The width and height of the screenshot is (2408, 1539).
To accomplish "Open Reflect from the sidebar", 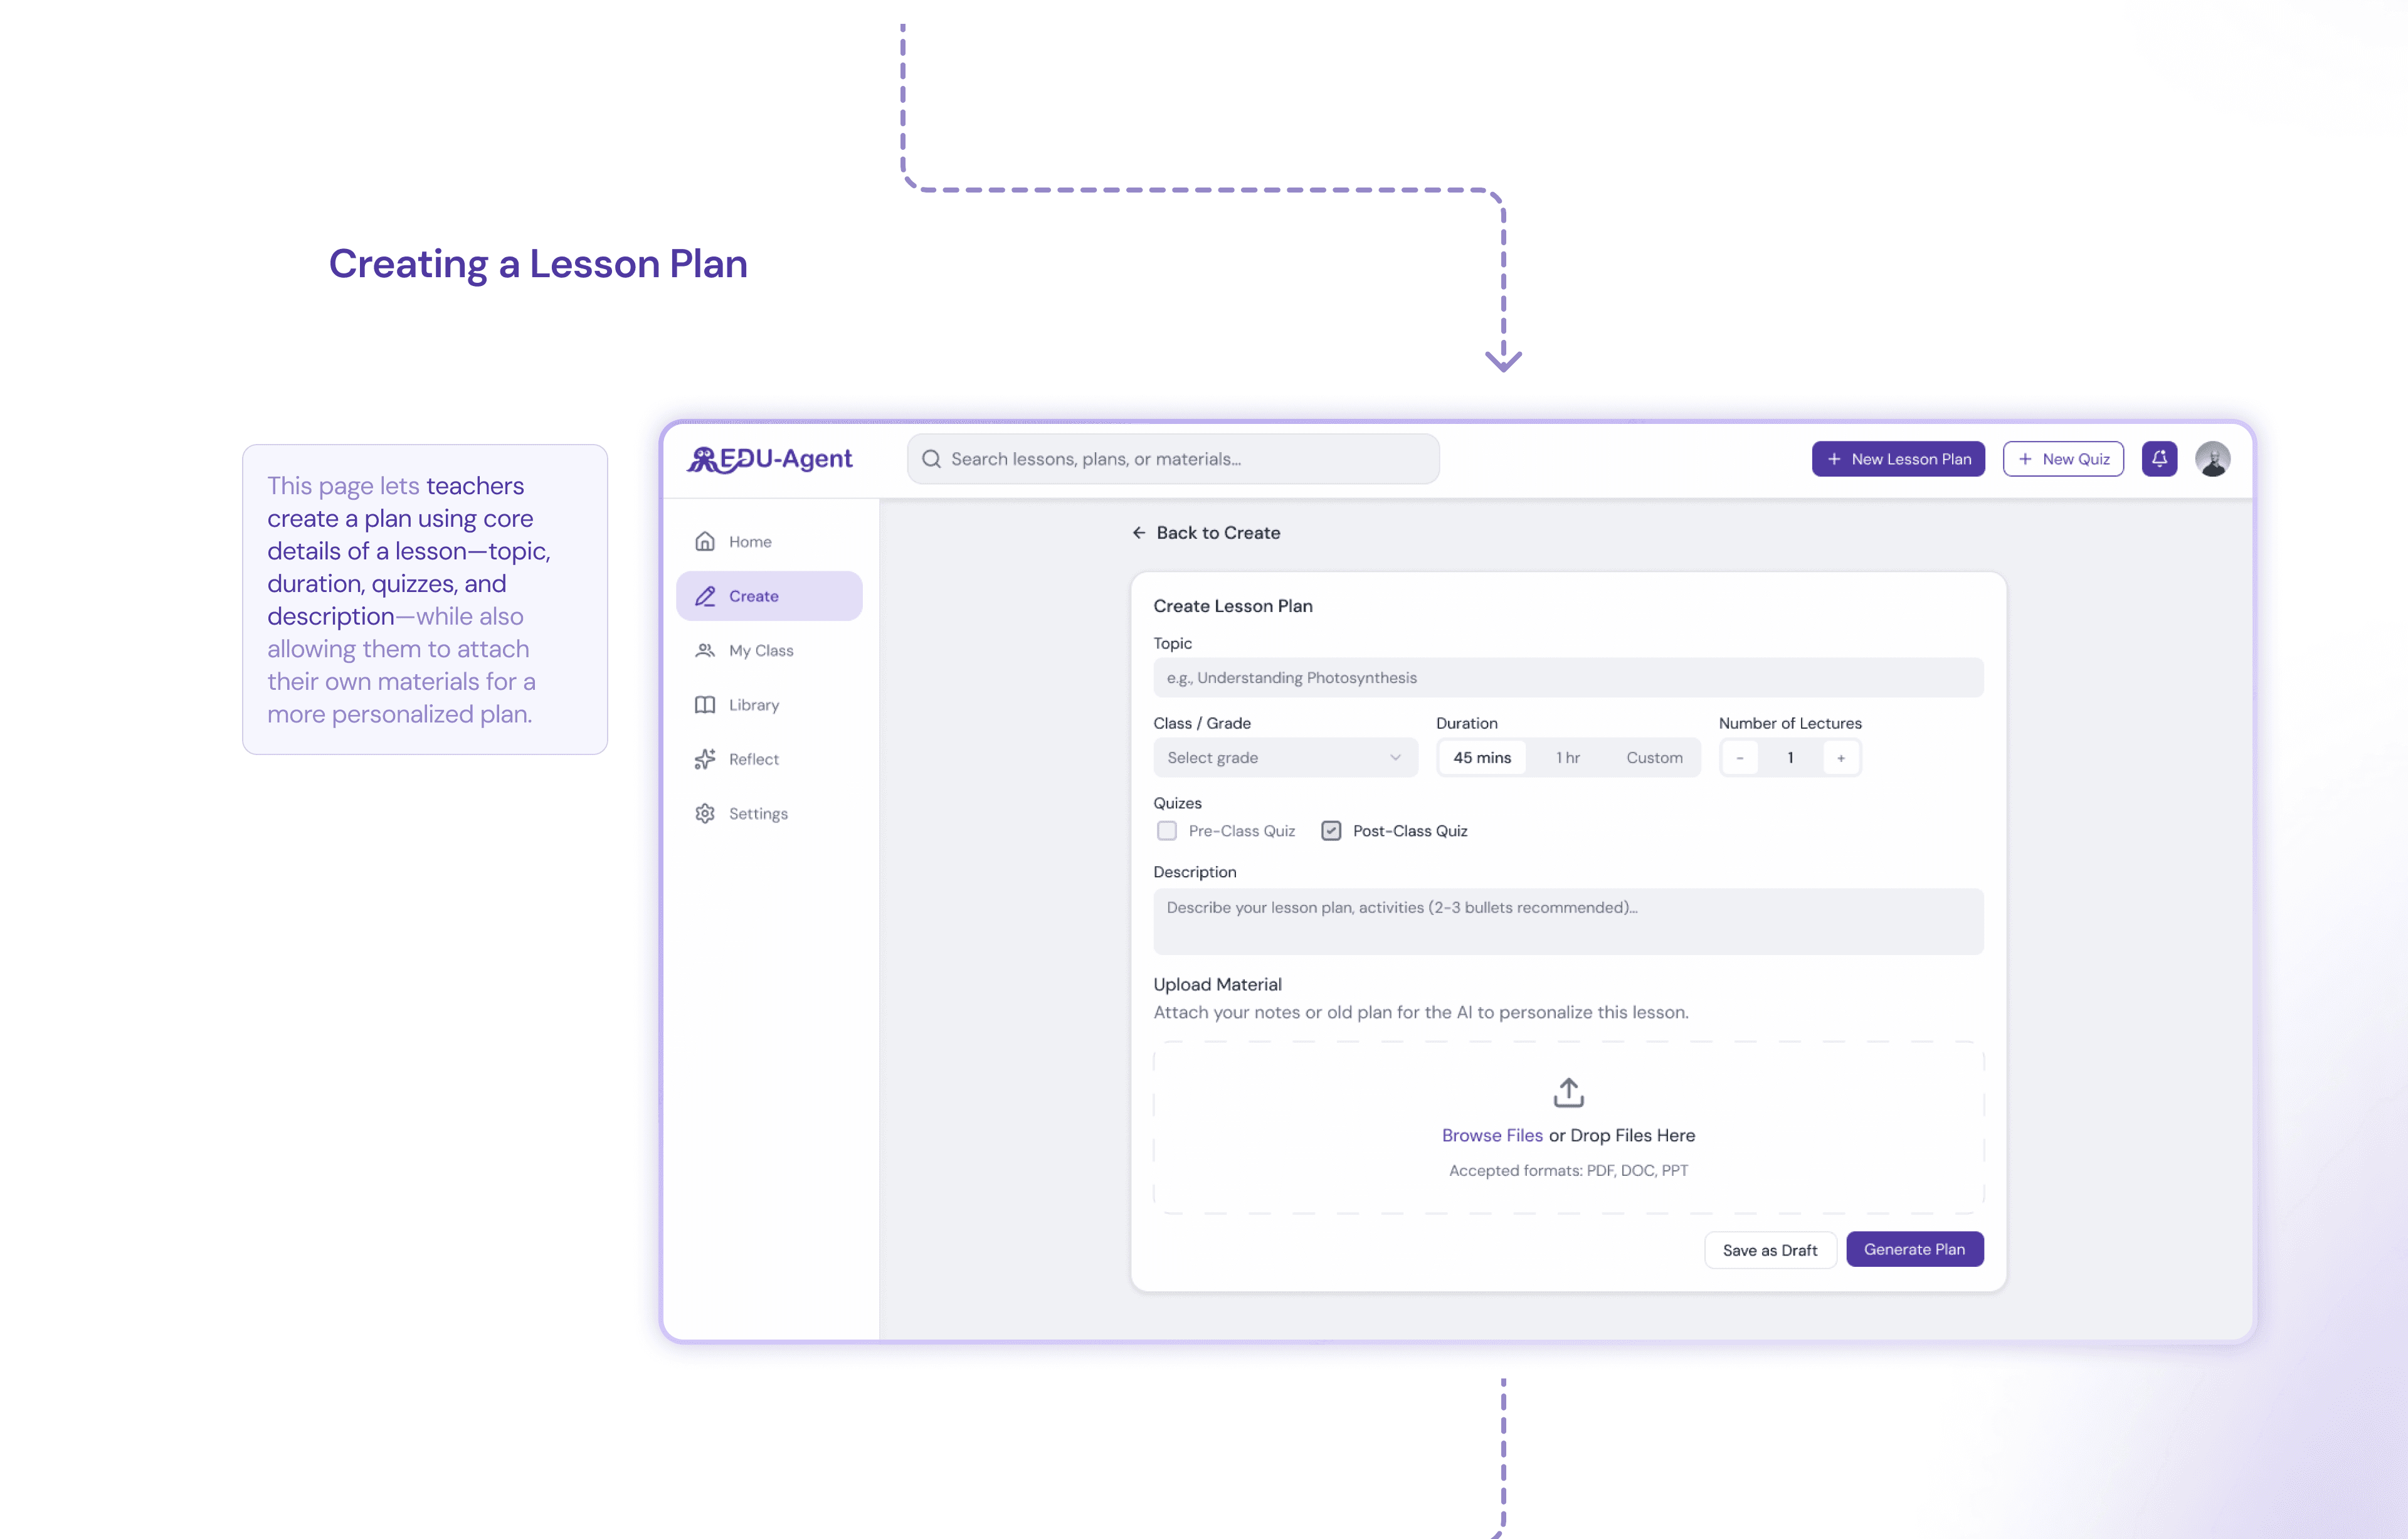I will [752, 759].
